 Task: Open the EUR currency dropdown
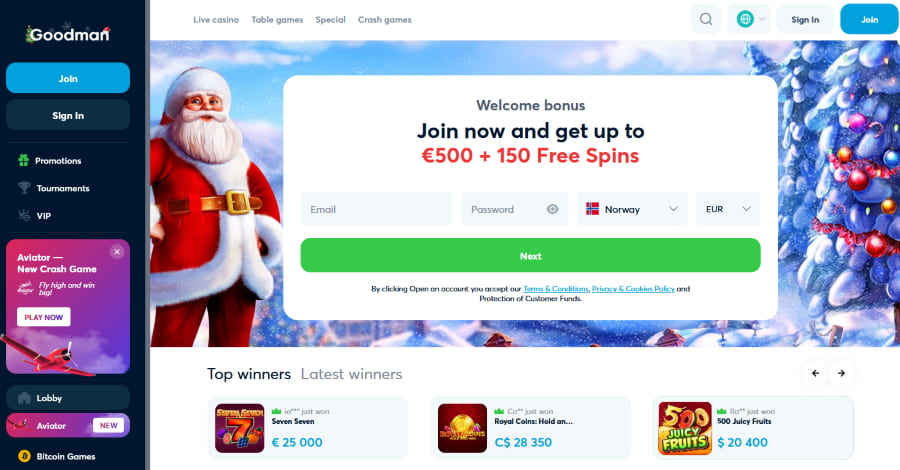coord(728,209)
